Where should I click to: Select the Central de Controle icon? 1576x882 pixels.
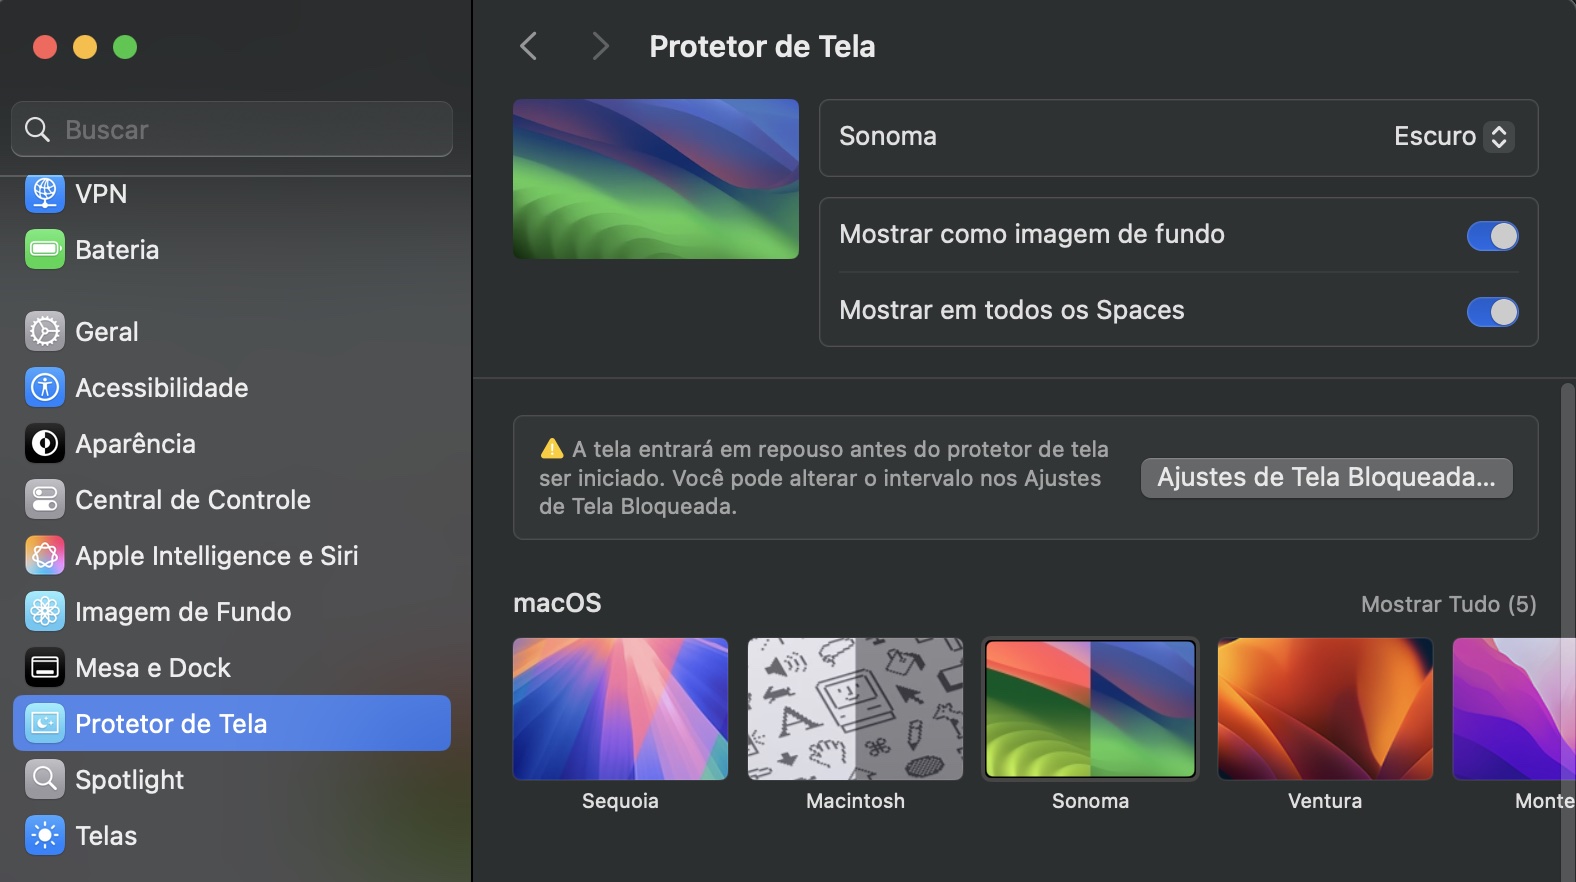[44, 499]
